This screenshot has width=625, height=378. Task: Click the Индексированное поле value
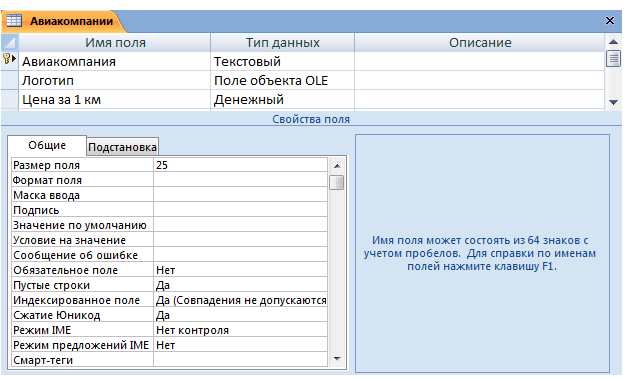pos(240,300)
